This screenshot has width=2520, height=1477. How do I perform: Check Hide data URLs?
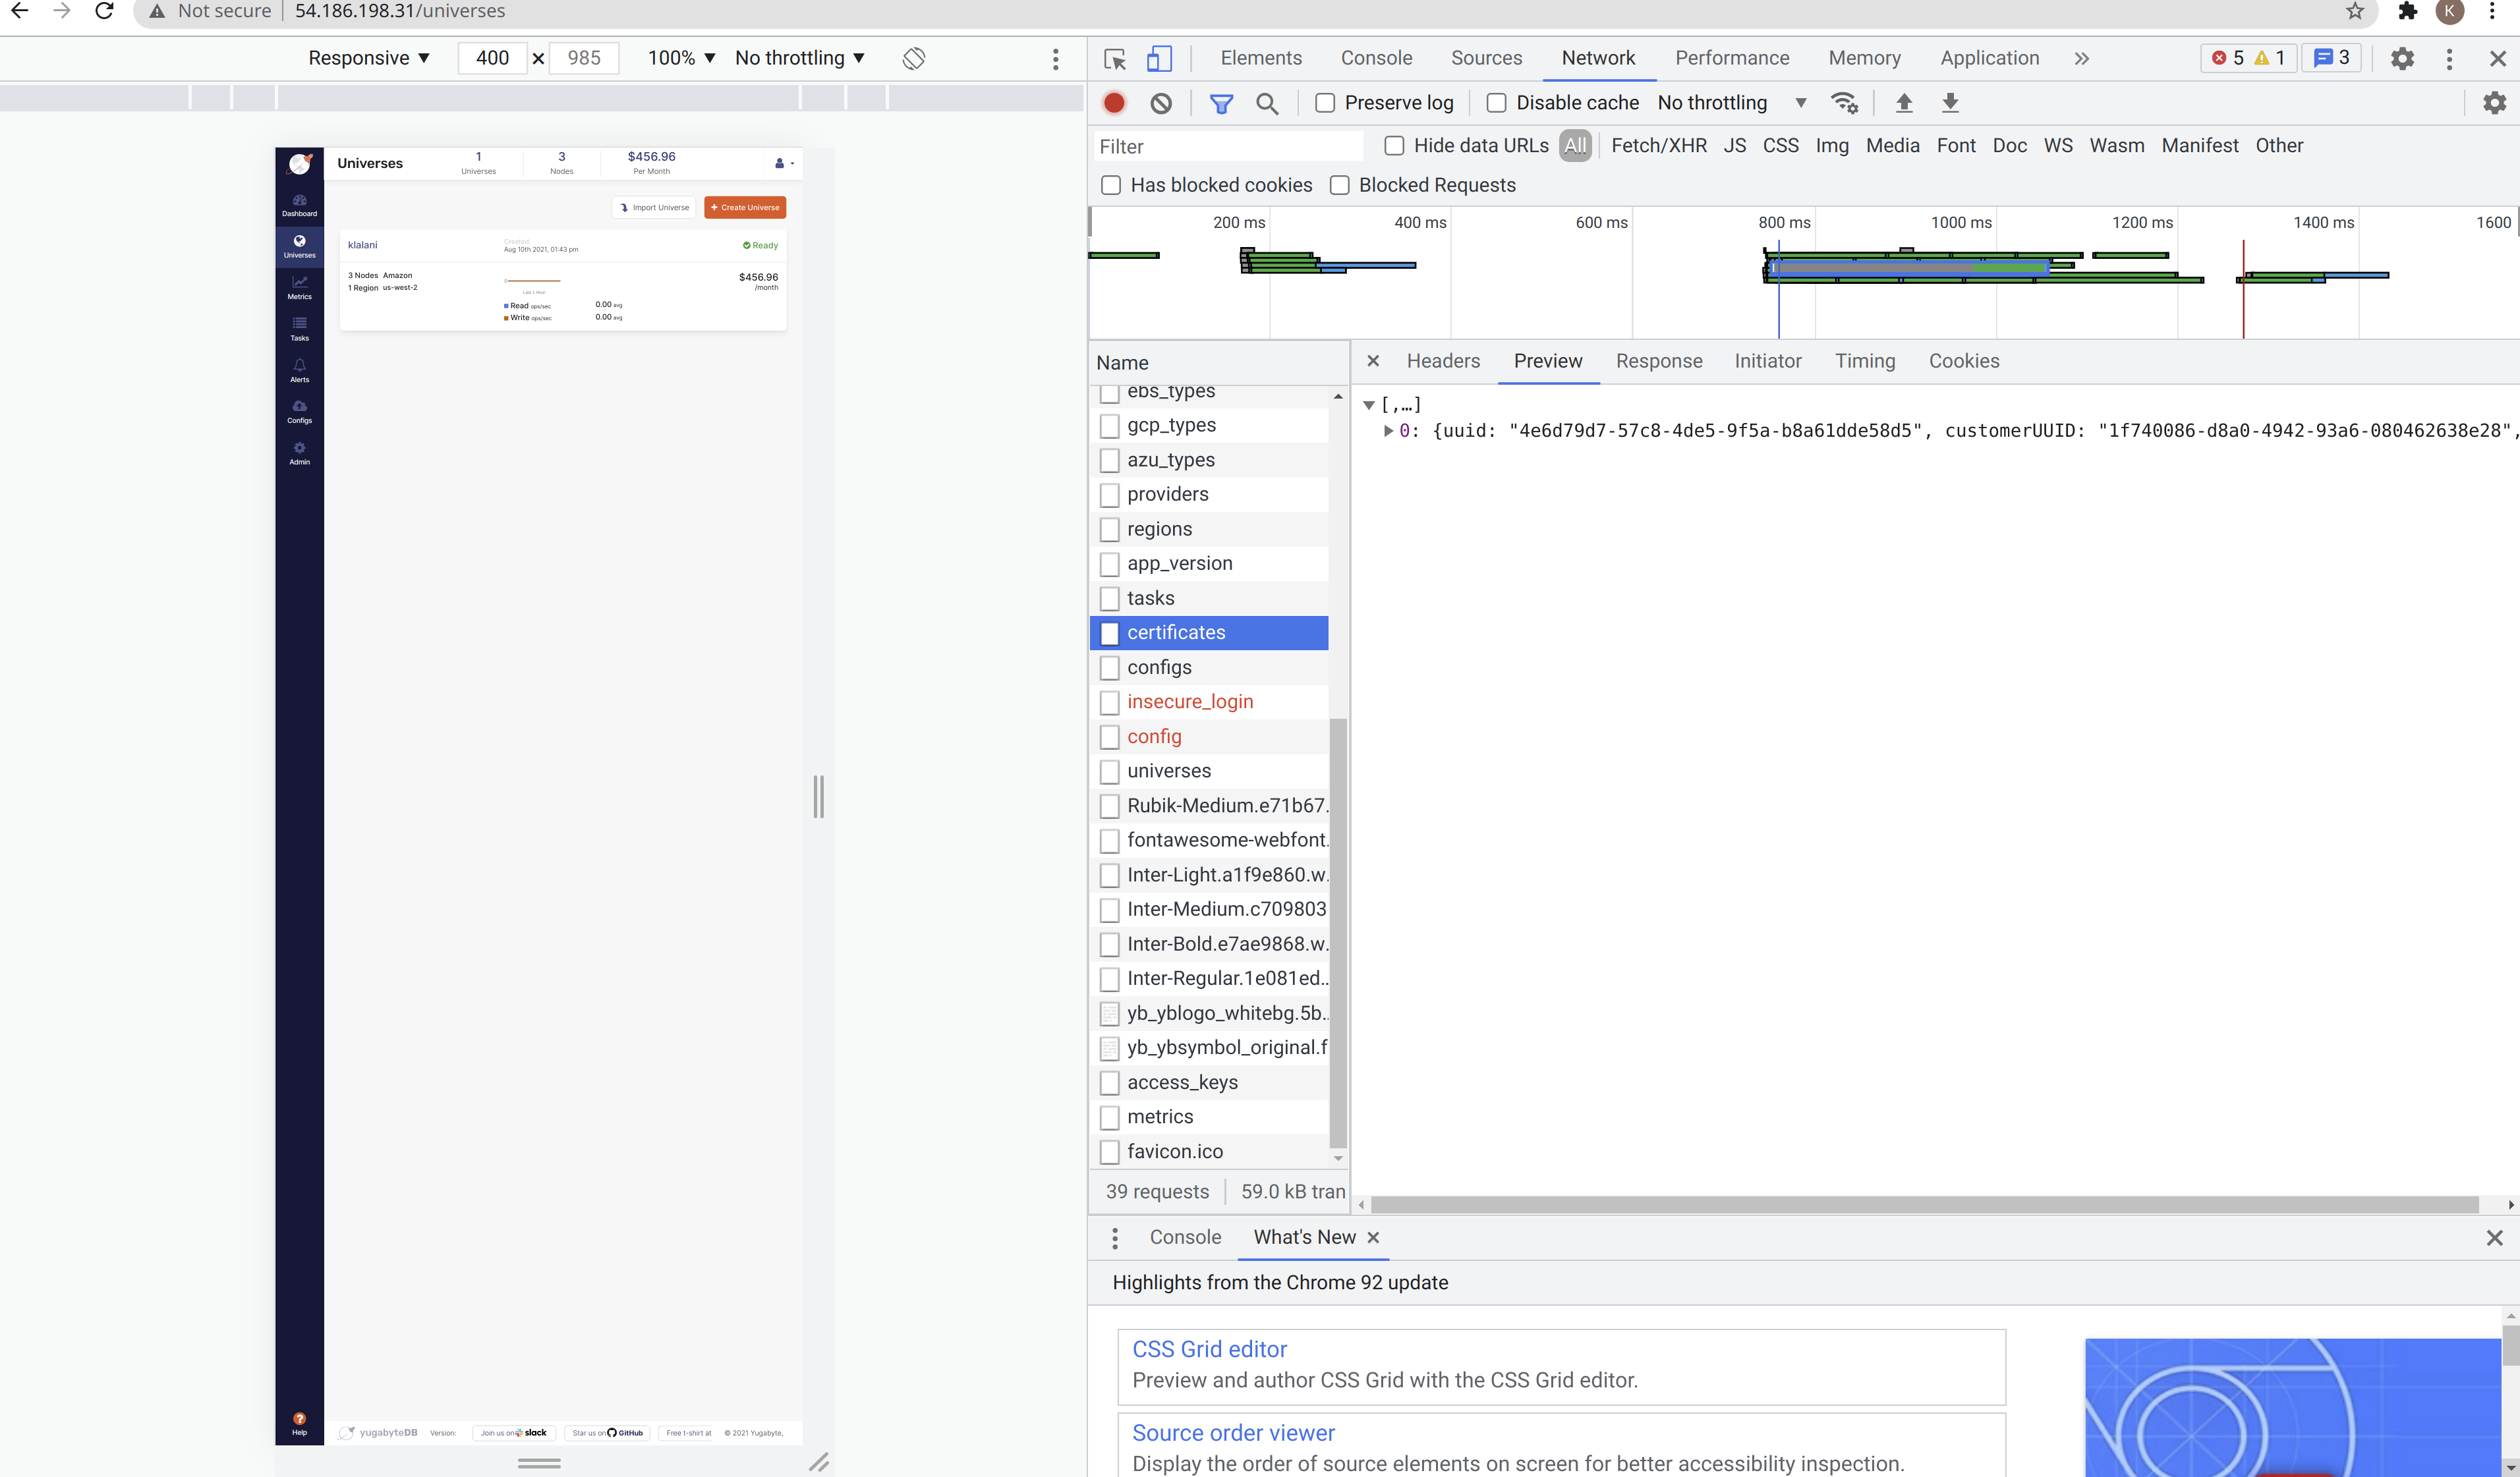click(1394, 146)
